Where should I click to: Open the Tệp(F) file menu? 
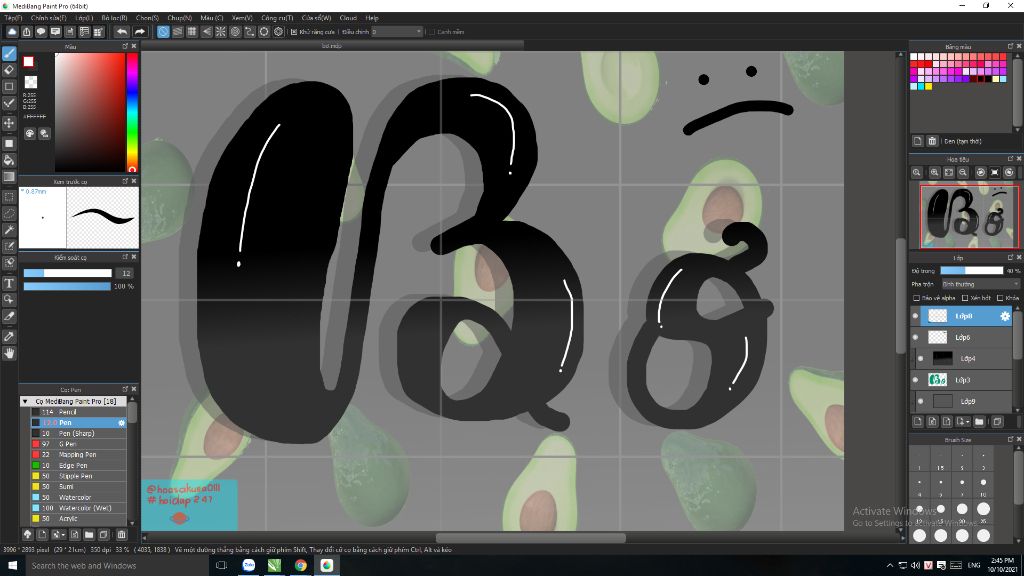point(13,18)
